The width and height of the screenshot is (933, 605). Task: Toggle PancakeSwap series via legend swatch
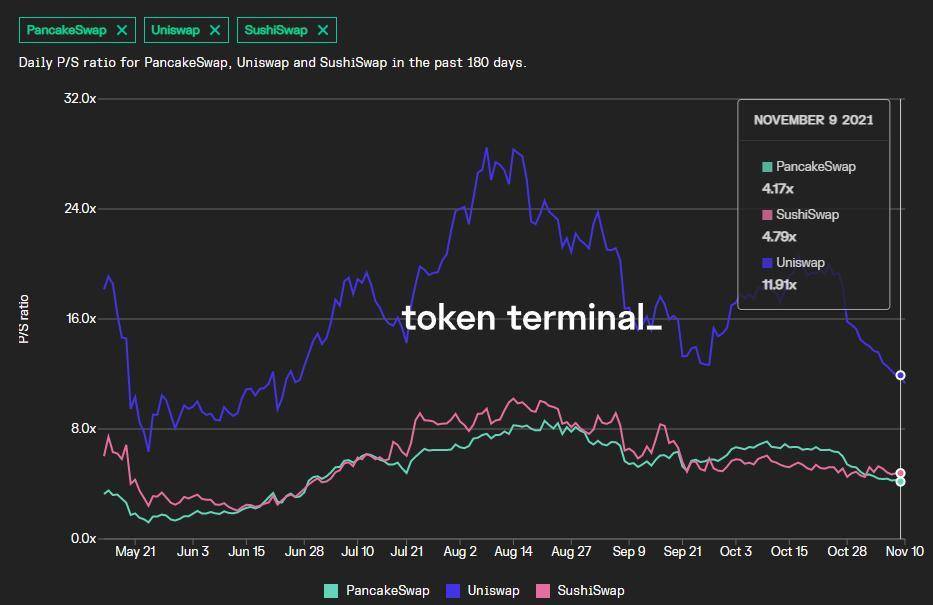coord(331,591)
